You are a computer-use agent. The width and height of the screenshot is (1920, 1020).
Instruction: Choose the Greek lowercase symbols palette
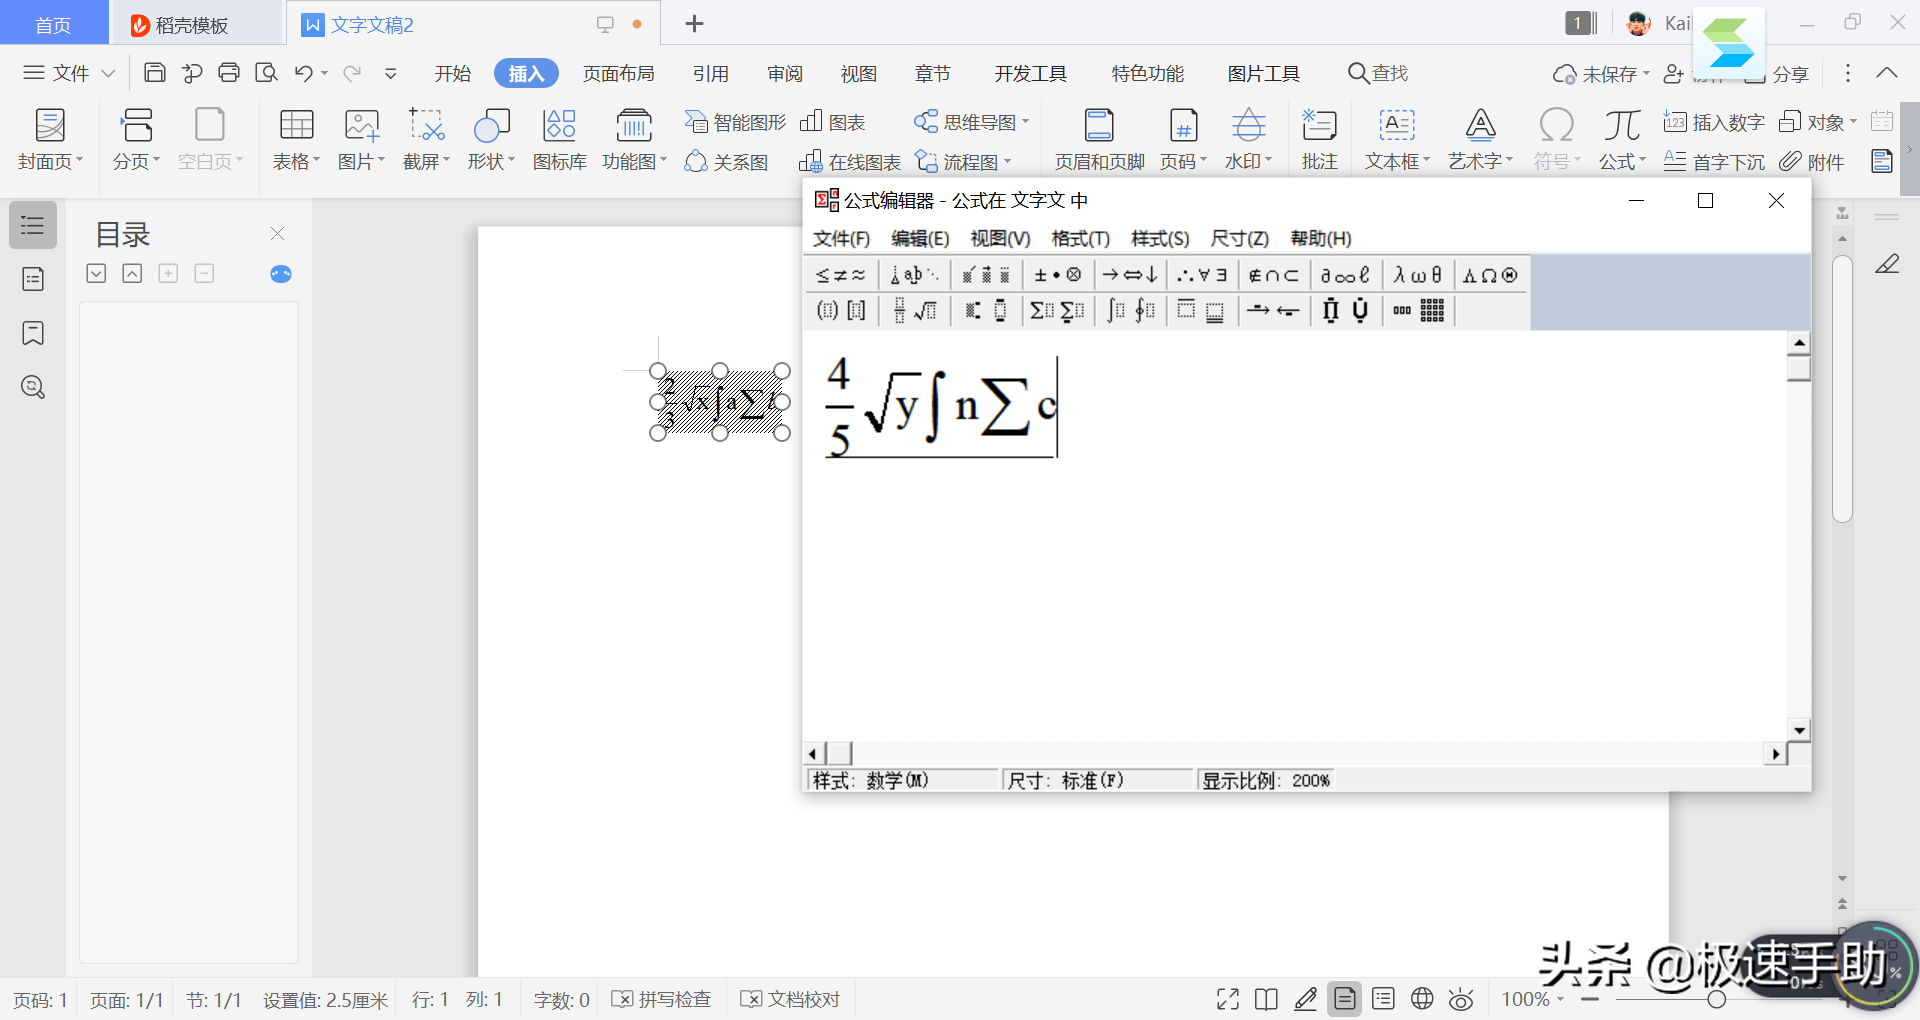pyautogui.click(x=1417, y=275)
